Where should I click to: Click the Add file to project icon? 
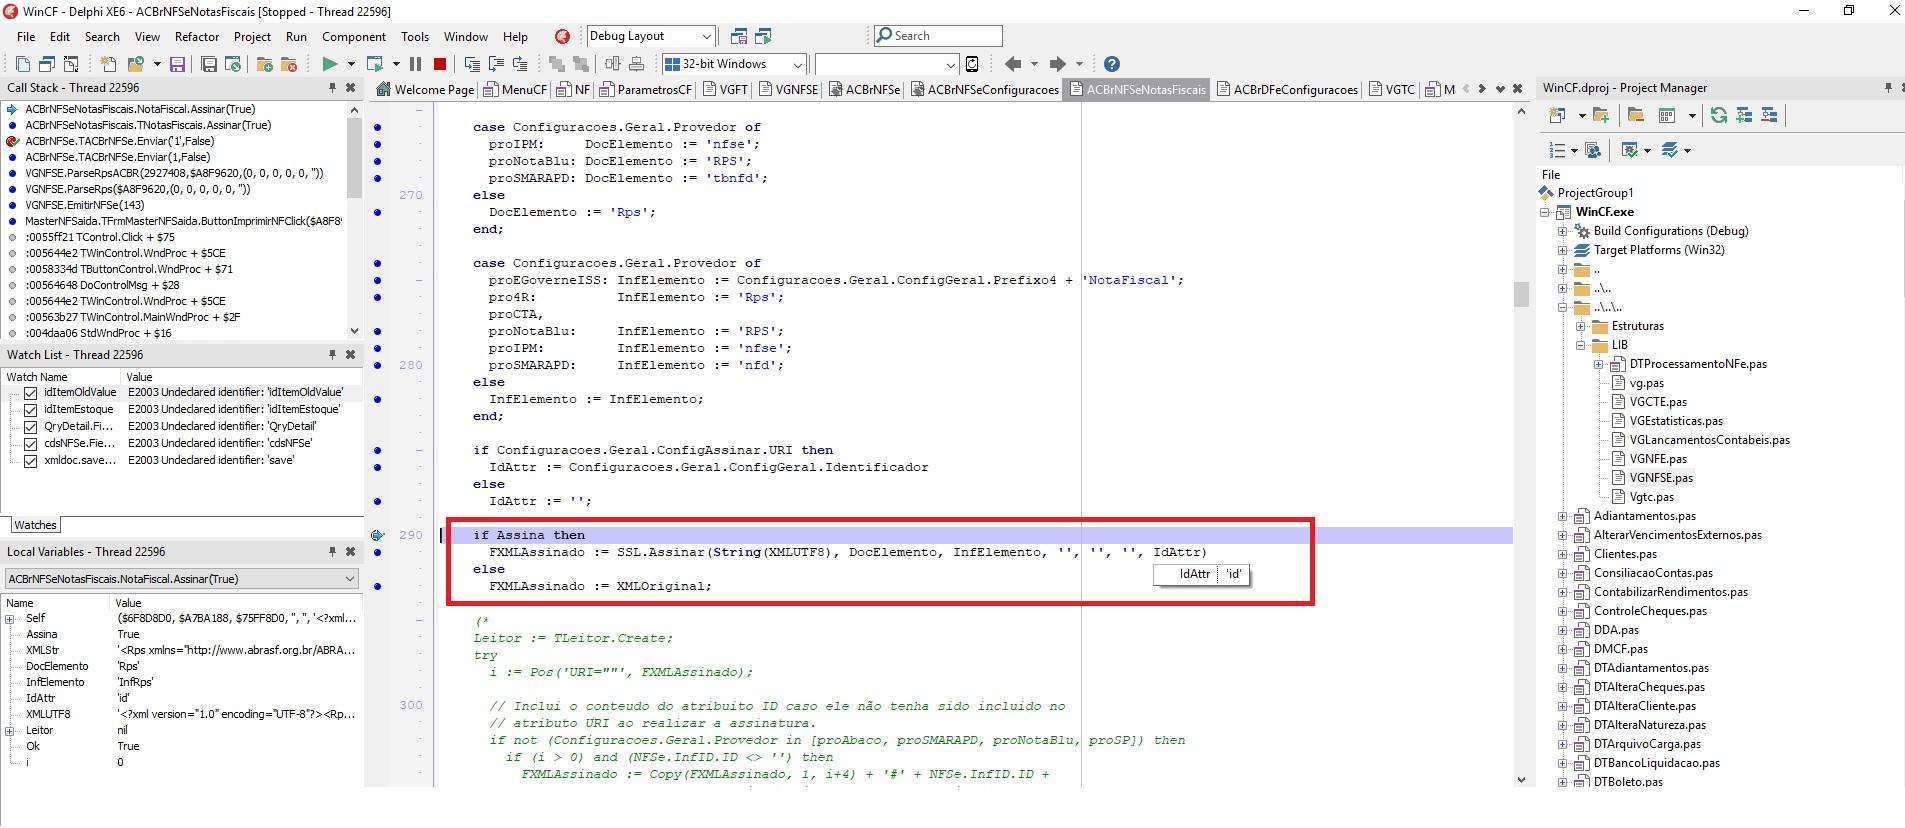[x=264, y=64]
